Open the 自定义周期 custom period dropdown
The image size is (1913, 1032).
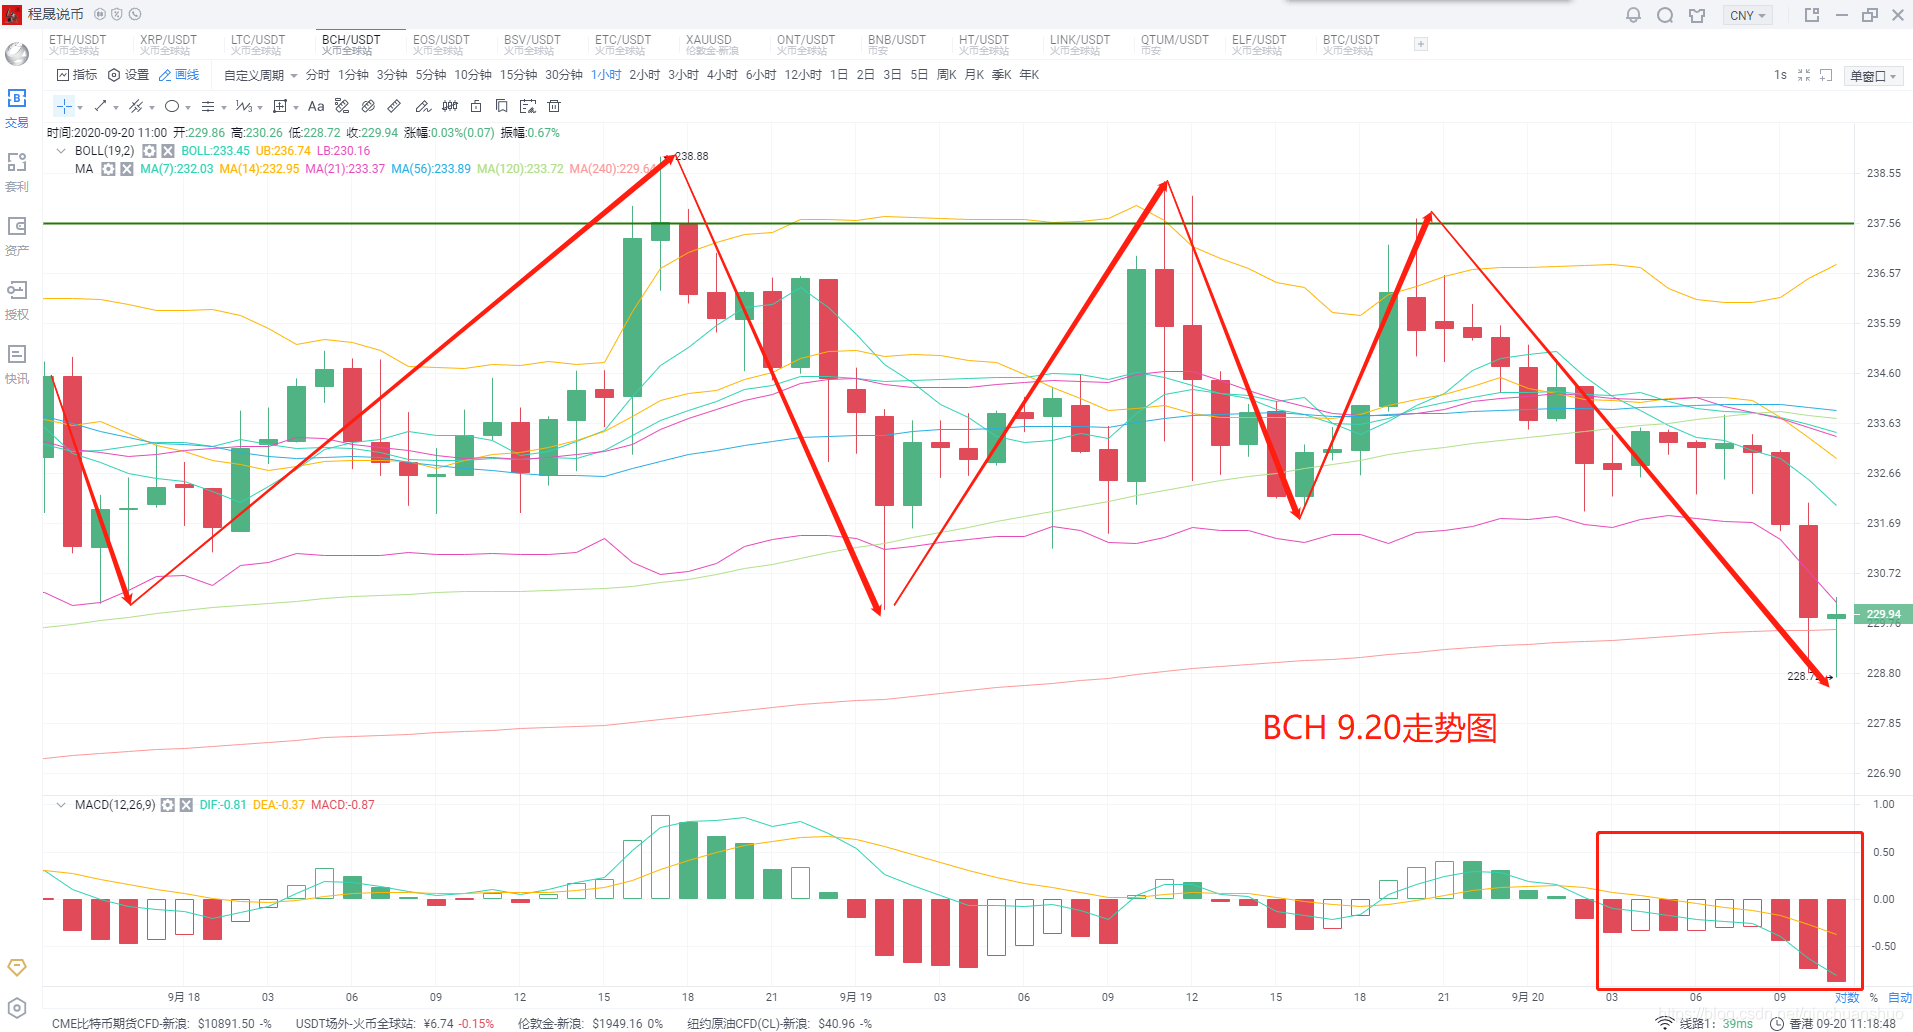(260, 75)
